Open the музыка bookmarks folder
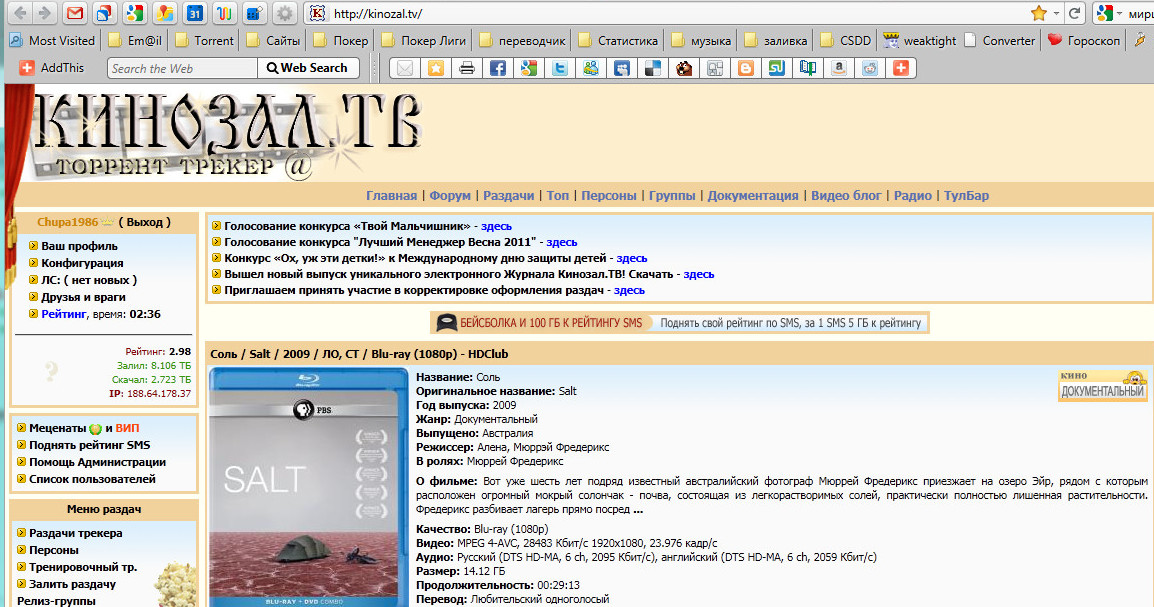 (x=701, y=40)
